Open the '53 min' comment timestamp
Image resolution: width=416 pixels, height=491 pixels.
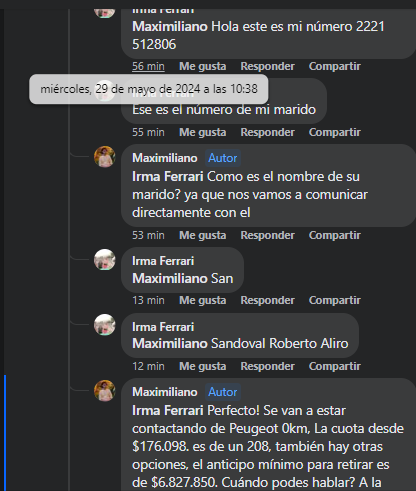click(x=148, y=235)
